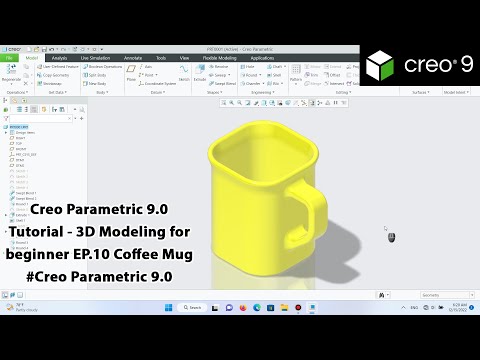Open the File menu

pyautogui.click(x=9, y=58)
